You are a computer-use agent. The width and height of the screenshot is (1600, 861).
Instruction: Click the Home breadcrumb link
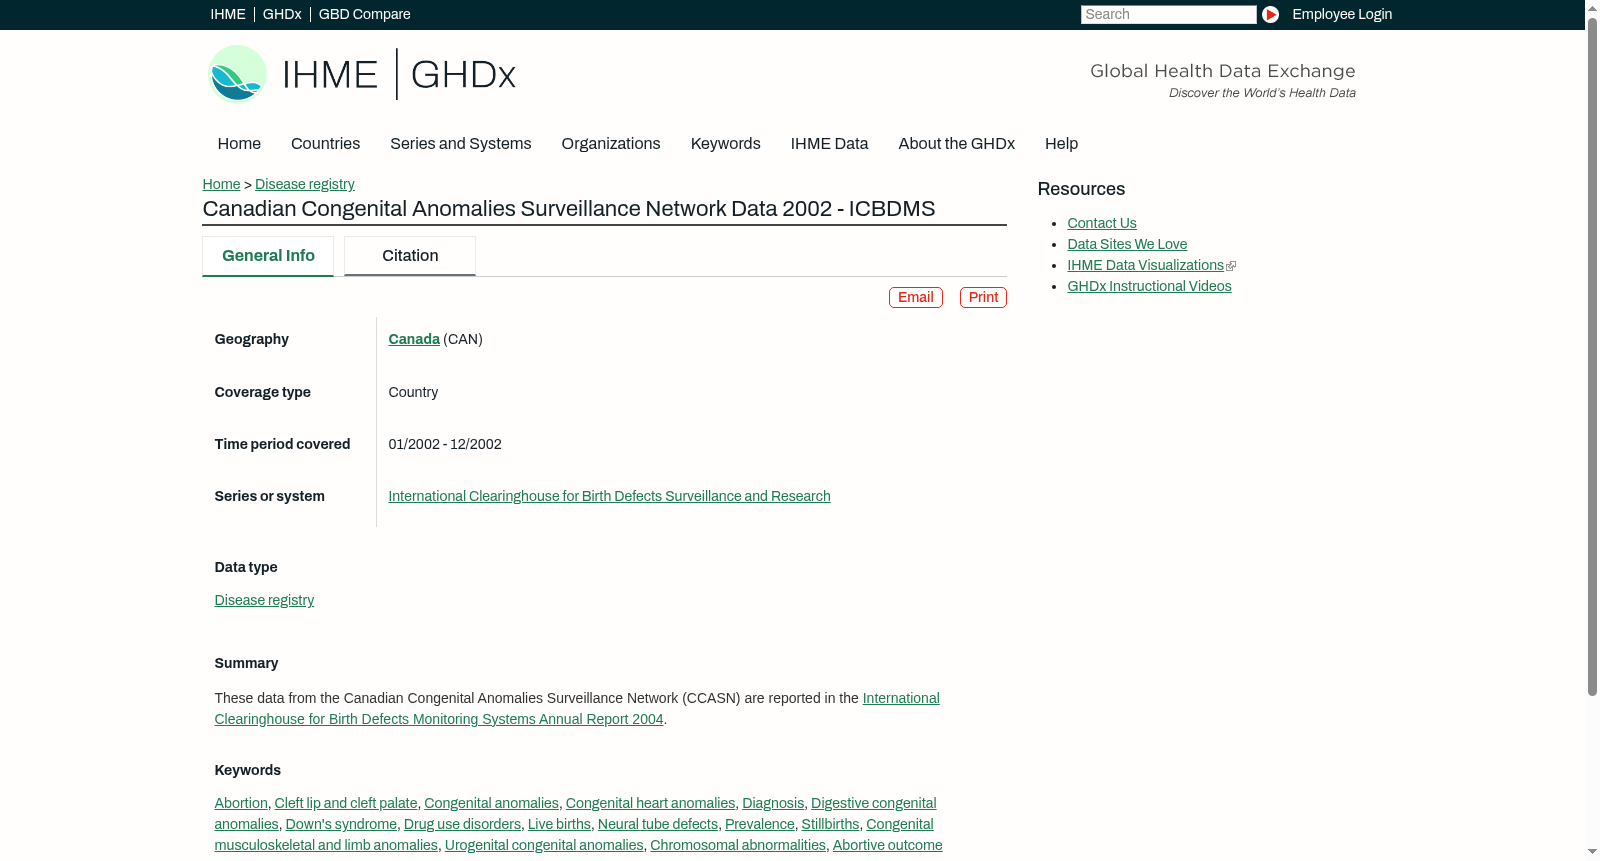coord(221,184)
